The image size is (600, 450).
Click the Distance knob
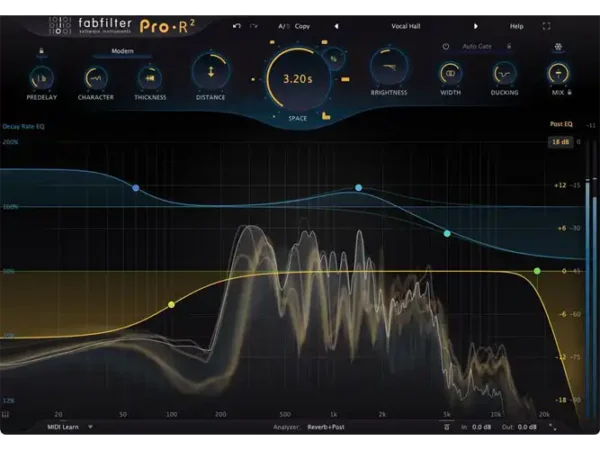coord(210,71)
